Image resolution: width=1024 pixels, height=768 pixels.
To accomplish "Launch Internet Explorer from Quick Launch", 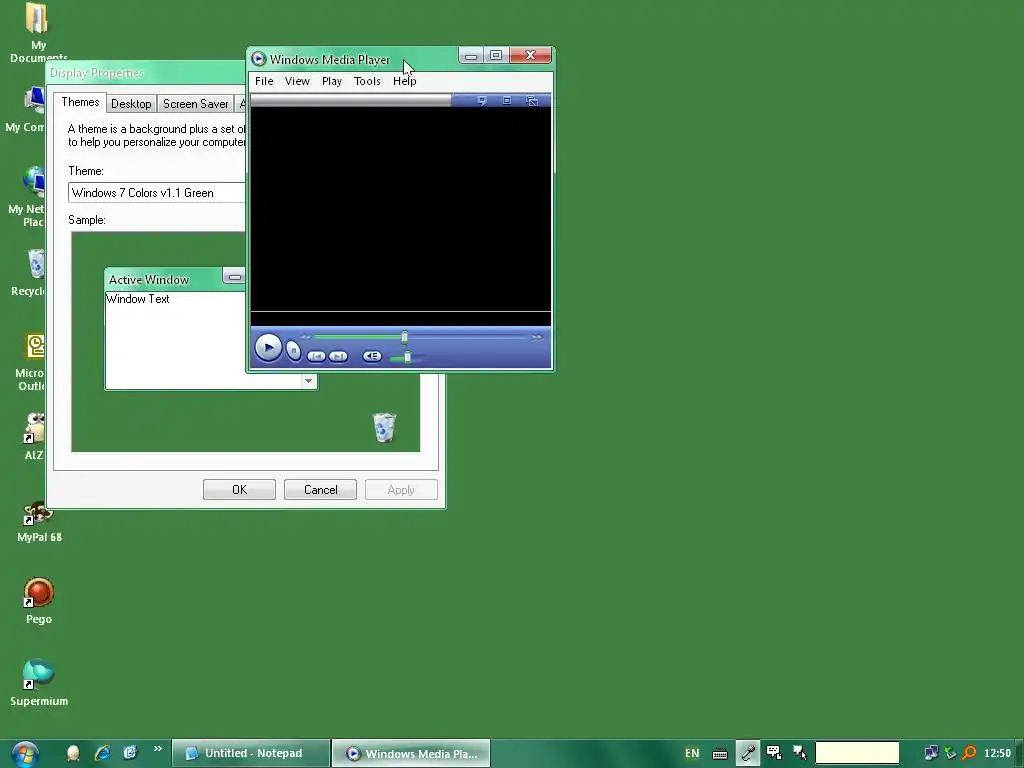I will coord(103,753).
